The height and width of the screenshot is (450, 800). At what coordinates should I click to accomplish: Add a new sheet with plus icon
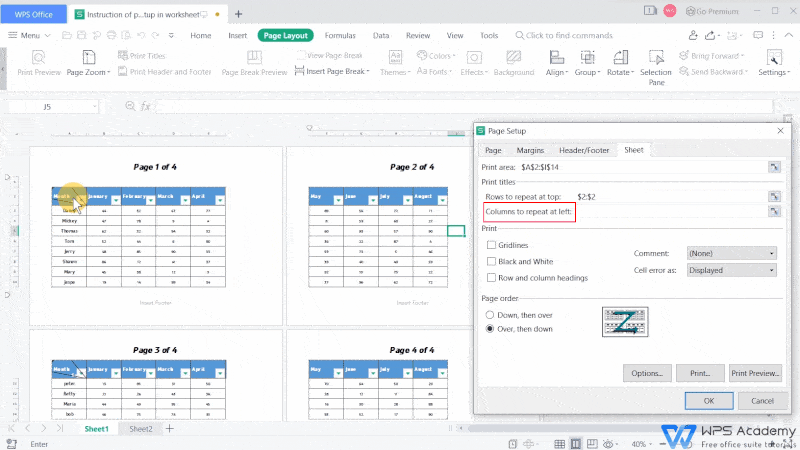170,429
